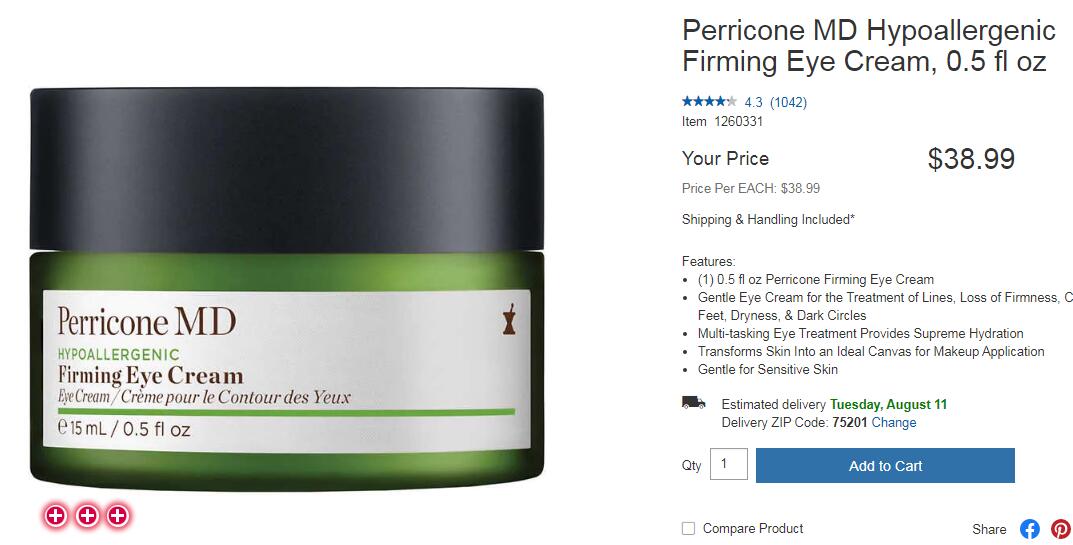Click the Shipping & Handling Included text
Image resolution: width=1073 pixels, height=545 pixels.
pyautogui.click(x=768, y=220)
